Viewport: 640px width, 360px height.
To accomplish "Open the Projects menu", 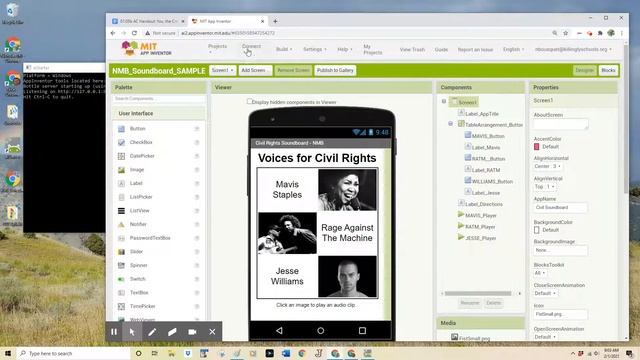I will click(218, 49).
